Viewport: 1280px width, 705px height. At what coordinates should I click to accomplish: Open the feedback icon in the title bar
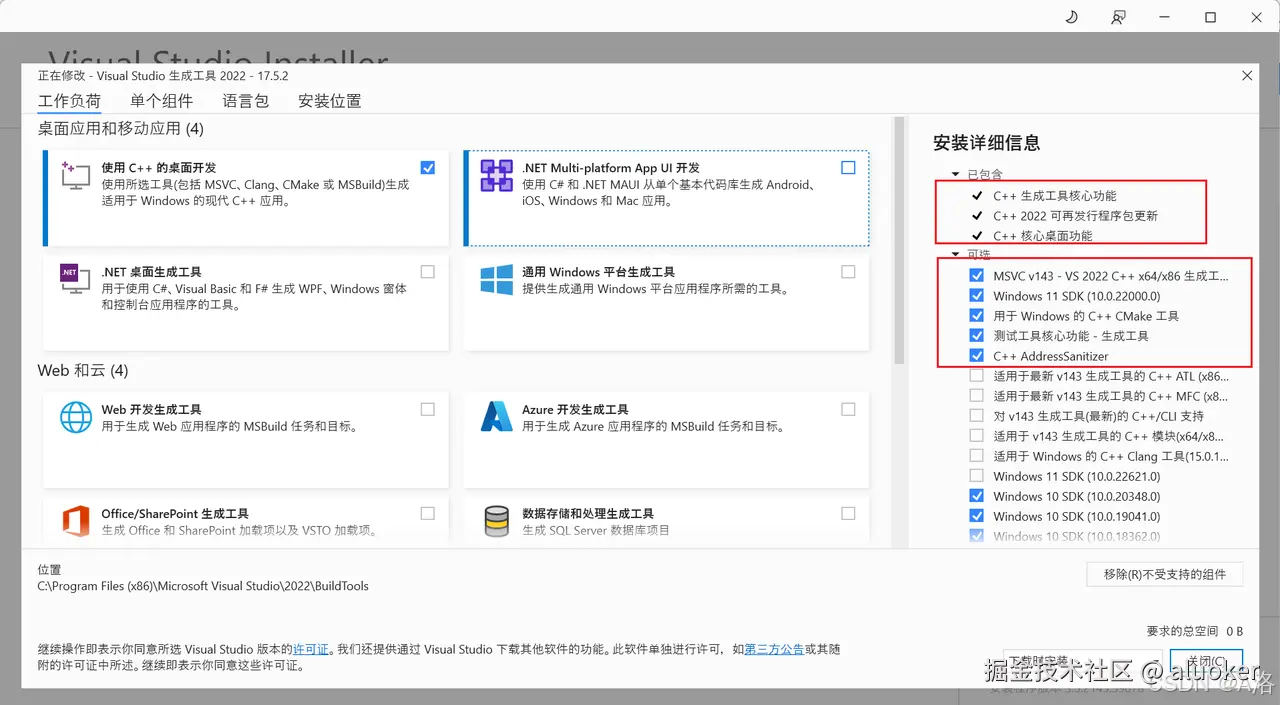pos(1118,17)
